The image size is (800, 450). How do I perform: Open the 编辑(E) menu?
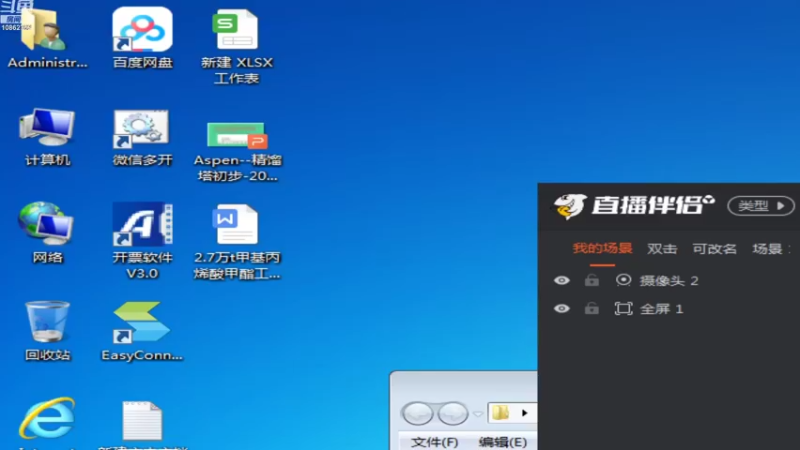coord(503,442)
